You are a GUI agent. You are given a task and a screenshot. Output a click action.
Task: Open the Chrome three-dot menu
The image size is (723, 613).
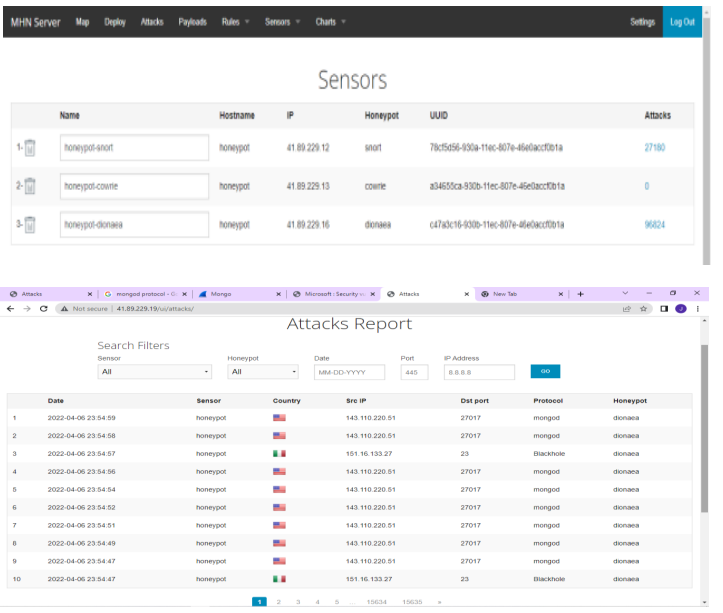click(697, 309)
